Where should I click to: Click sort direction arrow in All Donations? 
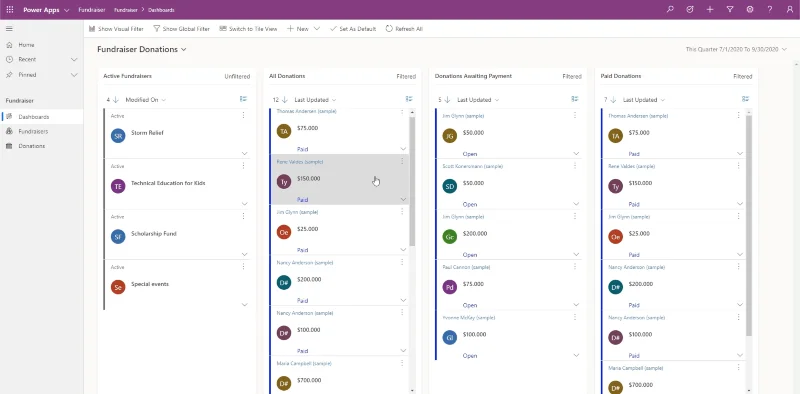click(284, 100)
